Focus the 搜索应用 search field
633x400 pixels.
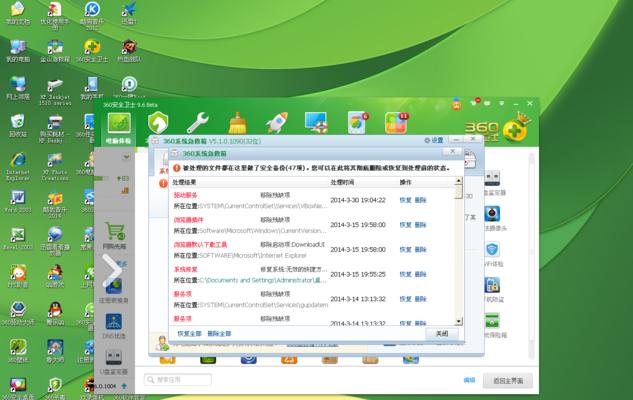click(178, 379)
